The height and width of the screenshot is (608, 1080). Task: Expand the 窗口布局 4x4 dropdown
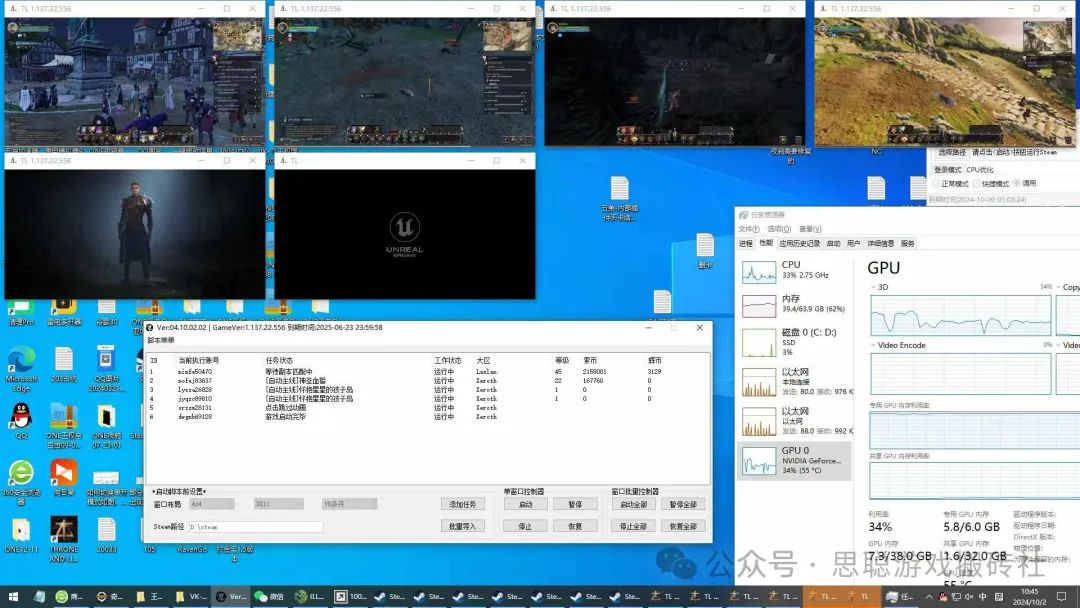click(x=211, y=505)
